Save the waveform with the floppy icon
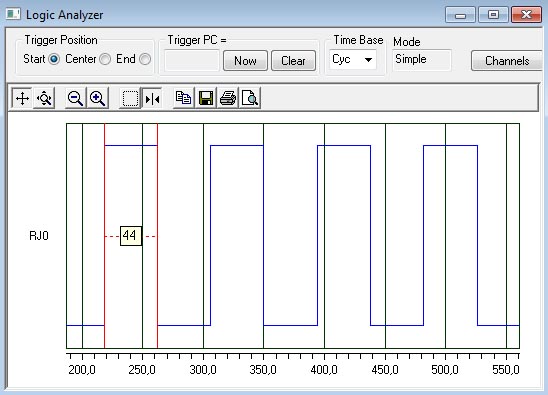548x395 pixels. point(206,98)
